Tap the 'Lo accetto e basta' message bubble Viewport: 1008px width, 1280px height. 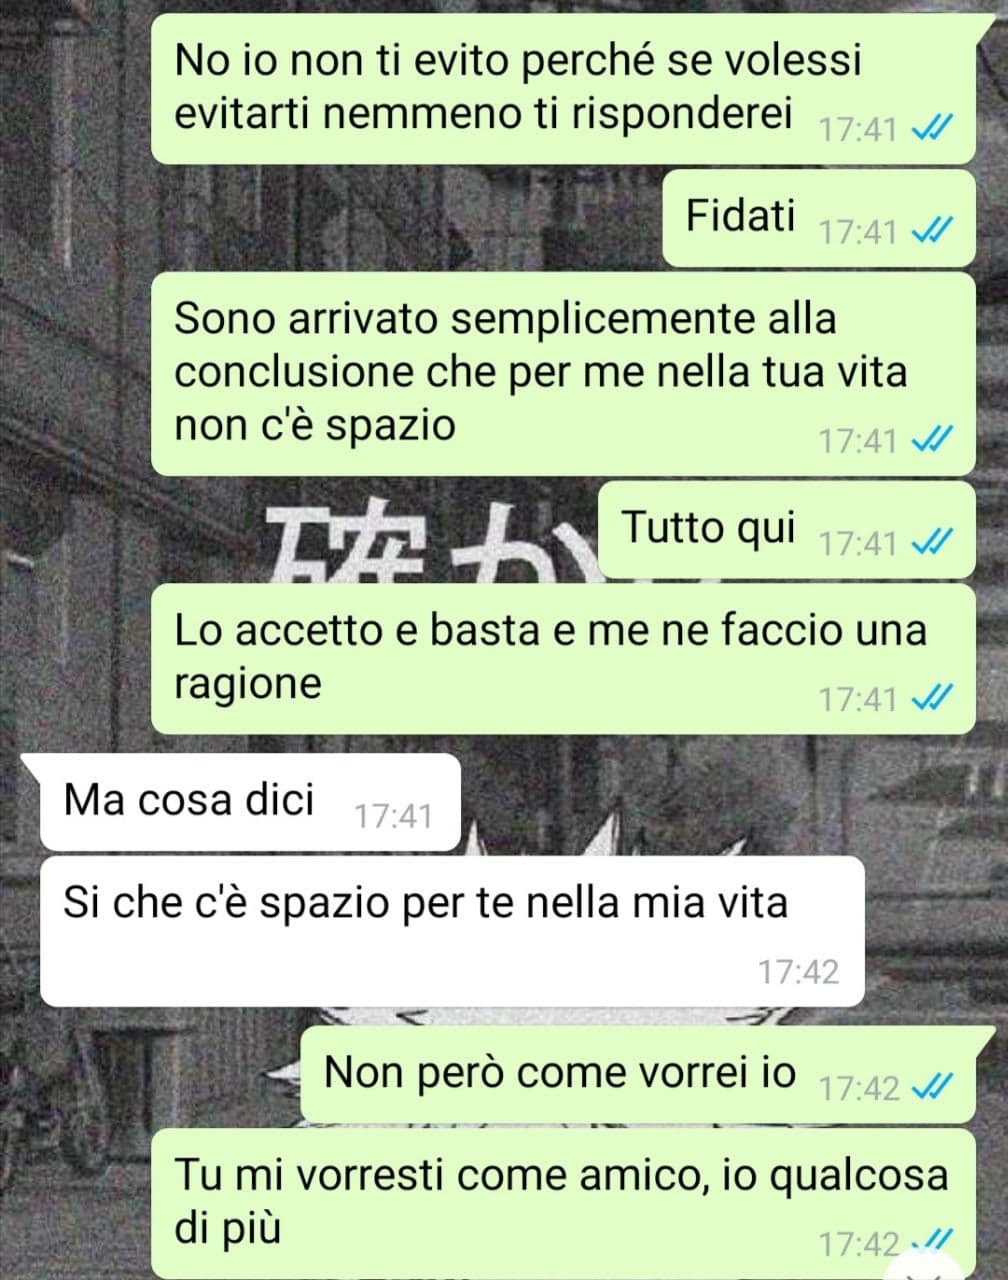point(563,659)
